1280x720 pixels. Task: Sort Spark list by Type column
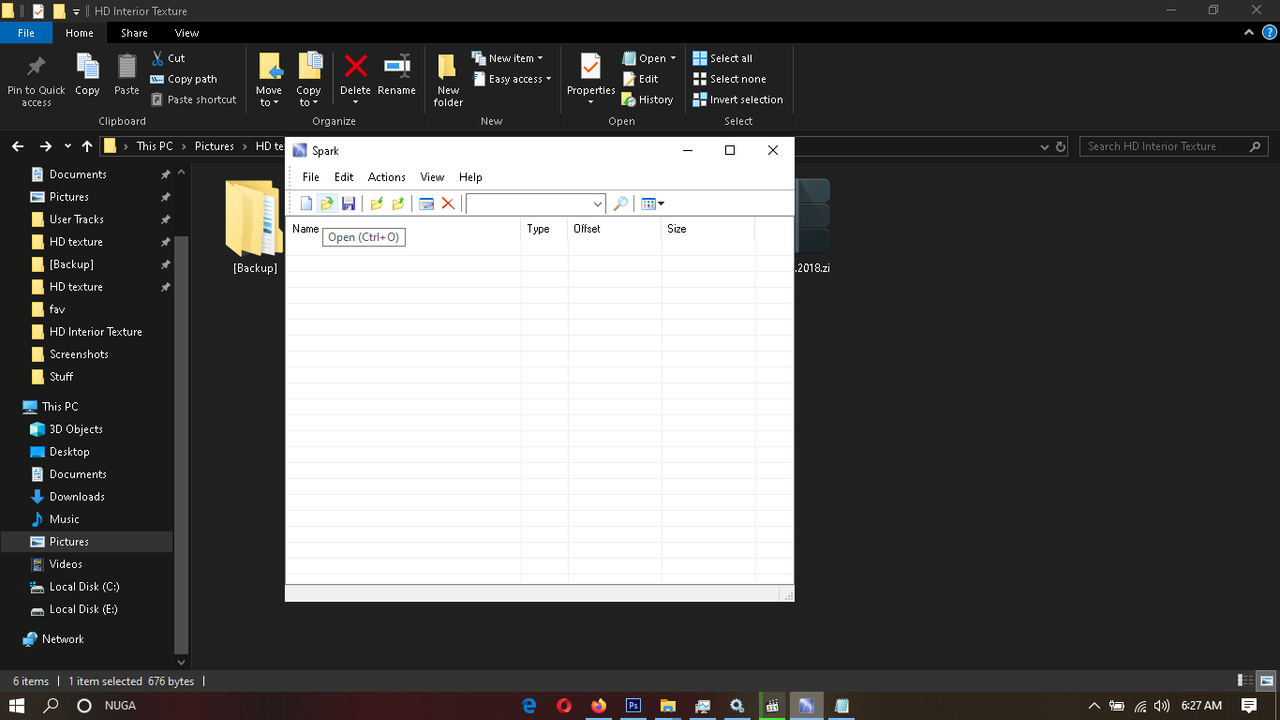[545, 229]
